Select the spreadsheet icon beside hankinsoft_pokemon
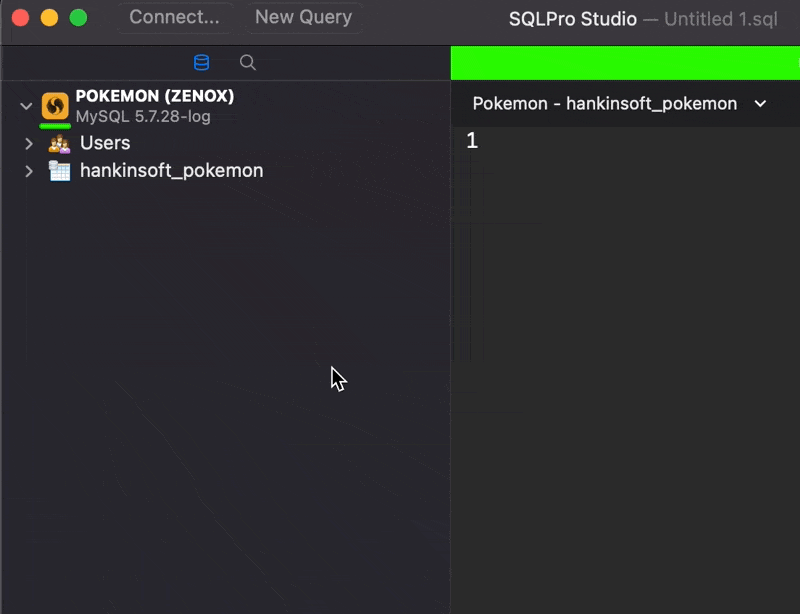Screen dimensions: 800x614 pos(57,170)
